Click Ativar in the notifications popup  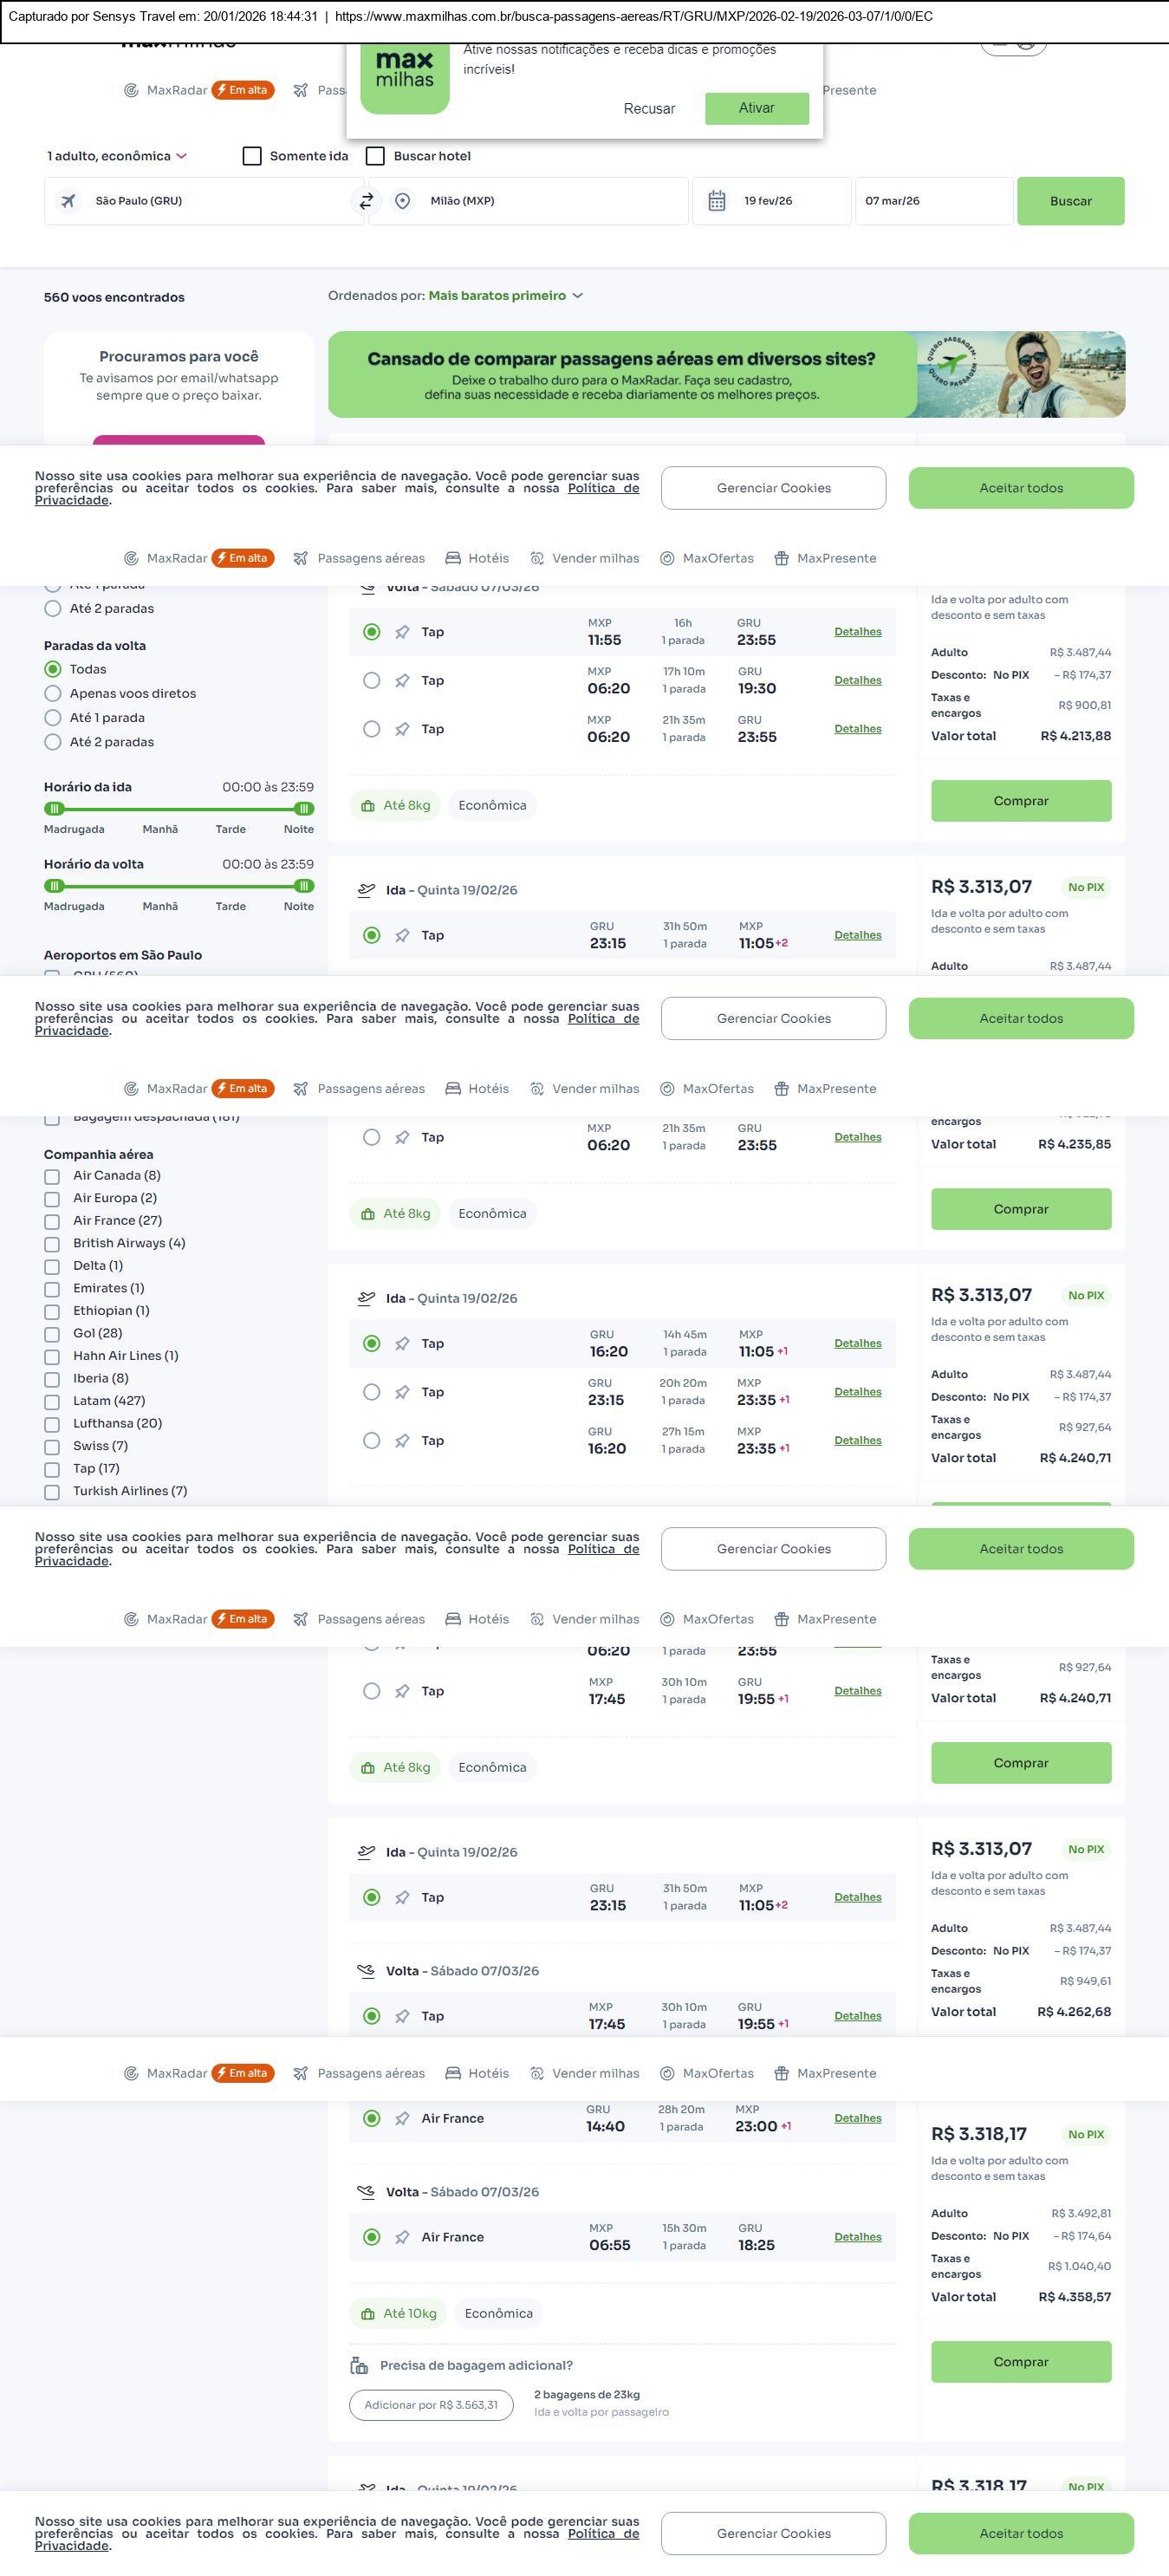756,108
